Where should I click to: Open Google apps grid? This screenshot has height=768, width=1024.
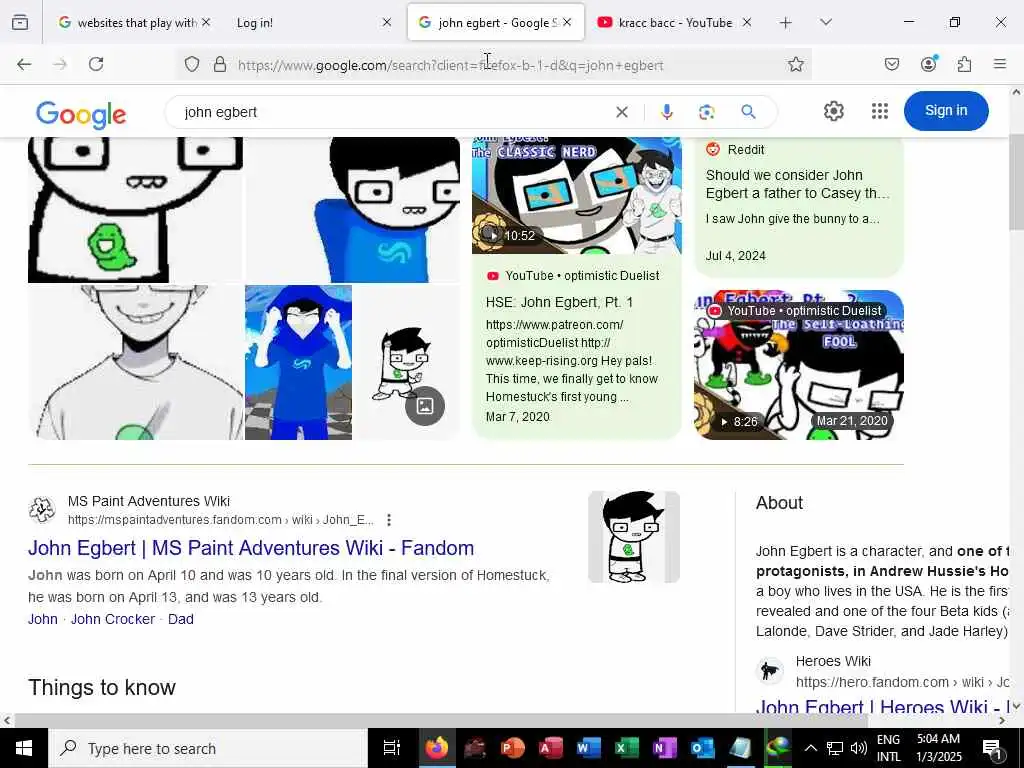tap(880, 111)
